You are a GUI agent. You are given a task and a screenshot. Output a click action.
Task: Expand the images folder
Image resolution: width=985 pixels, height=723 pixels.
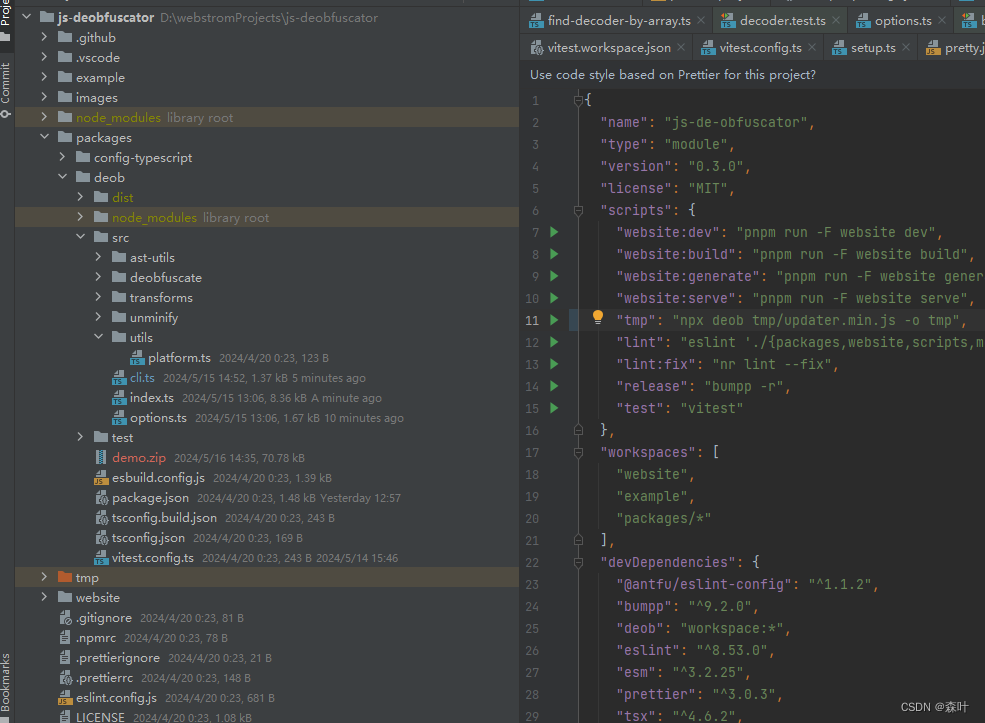point(44,97)
